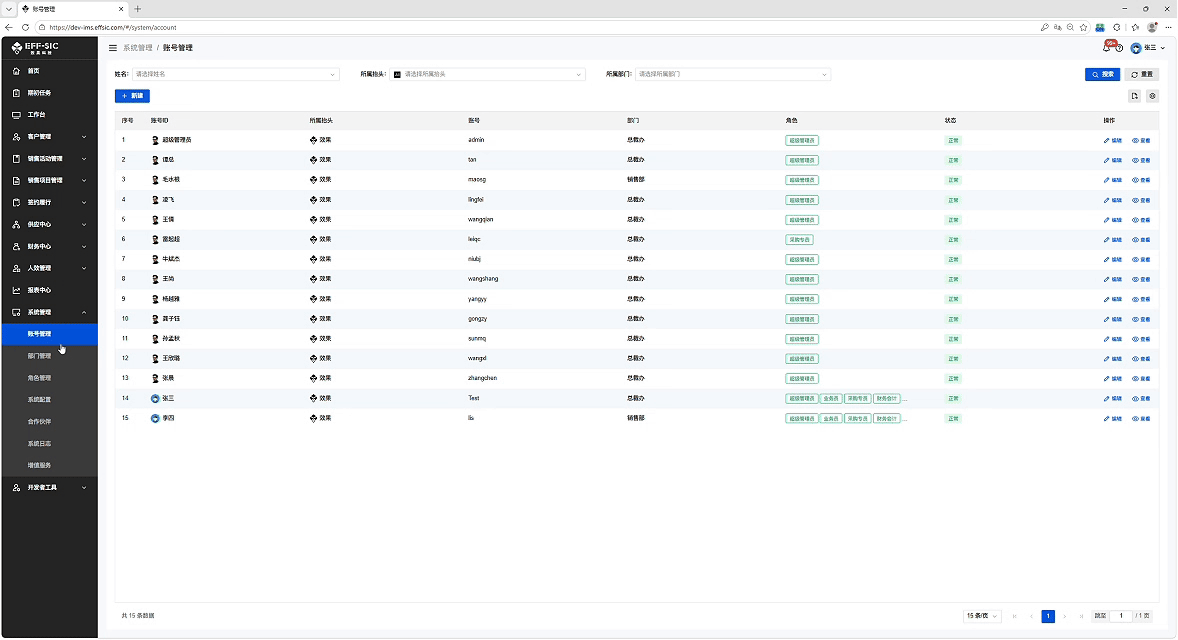Screen dimensions: 1178x640
Task: Click the jump-to-page number input
Action: click(x=1121, y=616)
